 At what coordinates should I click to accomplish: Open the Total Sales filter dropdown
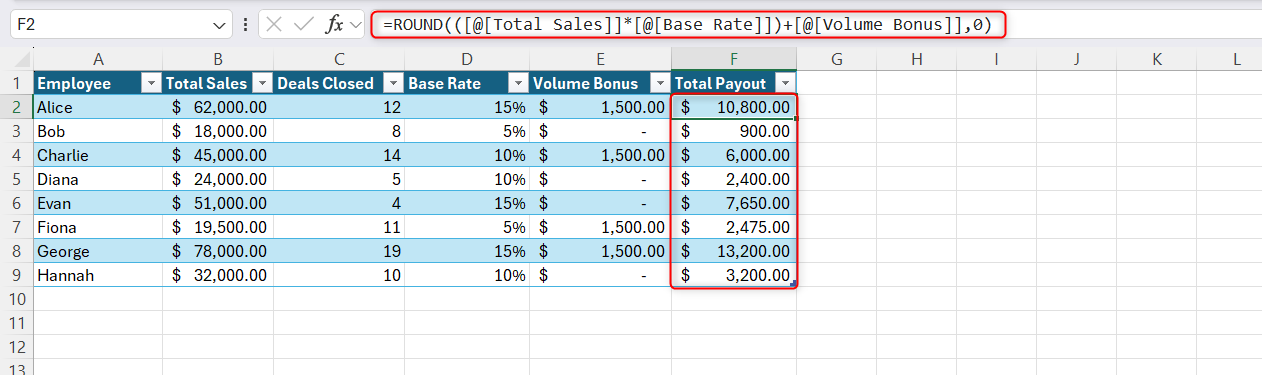point(262,84)
